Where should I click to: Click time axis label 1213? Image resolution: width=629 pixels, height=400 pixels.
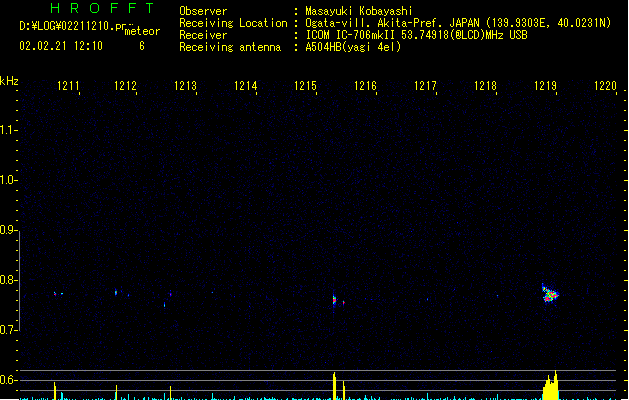[x=185, y=86]
